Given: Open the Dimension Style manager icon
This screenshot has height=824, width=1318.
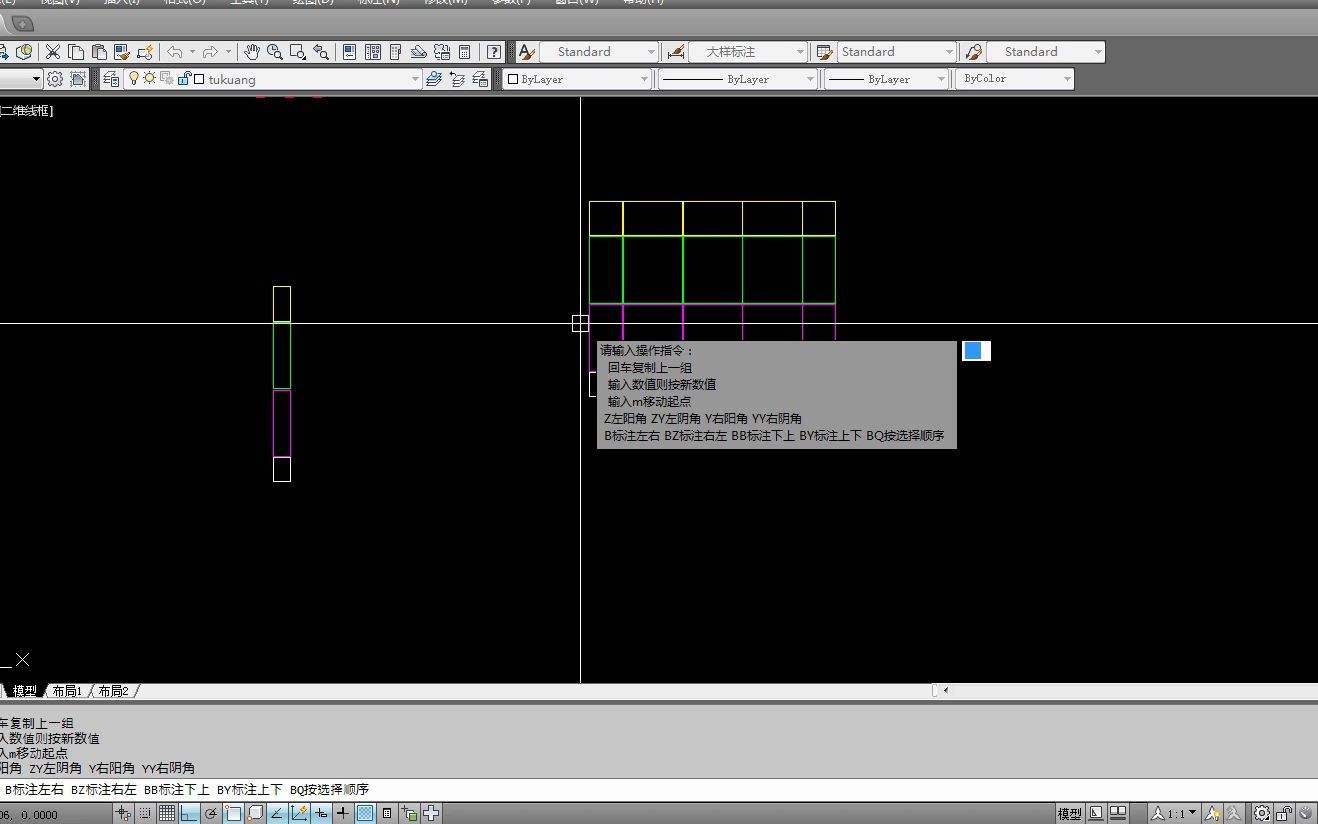Looking at the screenshot, I should tap(676, 52).
